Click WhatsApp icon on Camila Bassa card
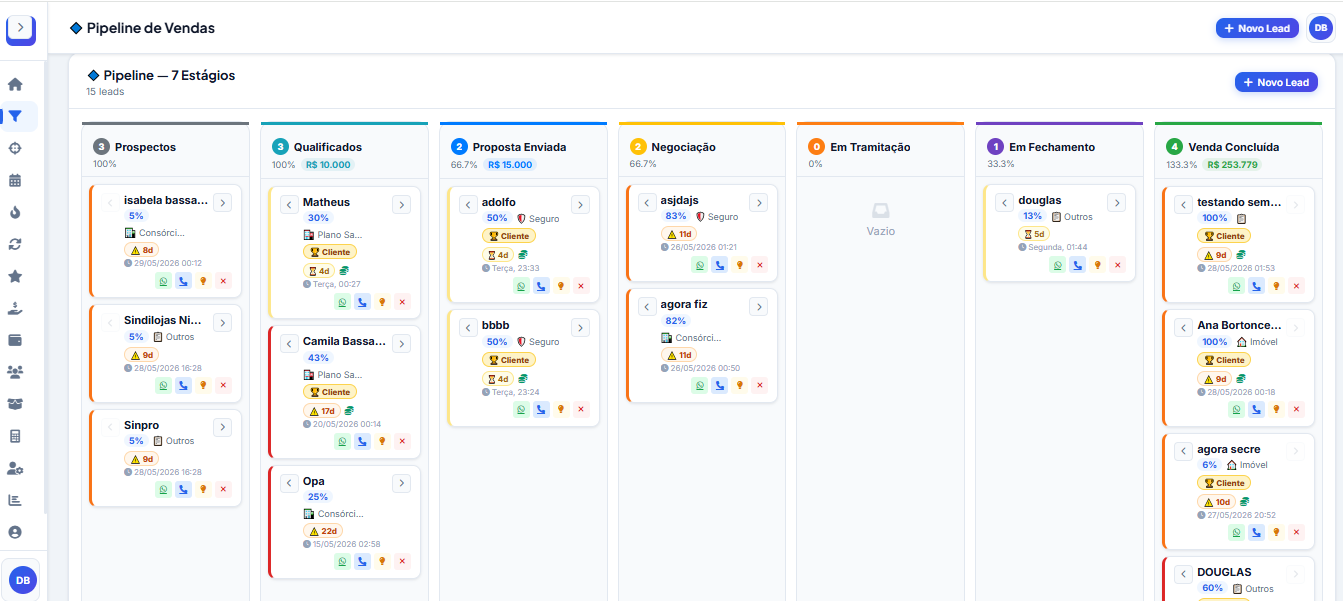1343x601 pixels. point(342,442)
